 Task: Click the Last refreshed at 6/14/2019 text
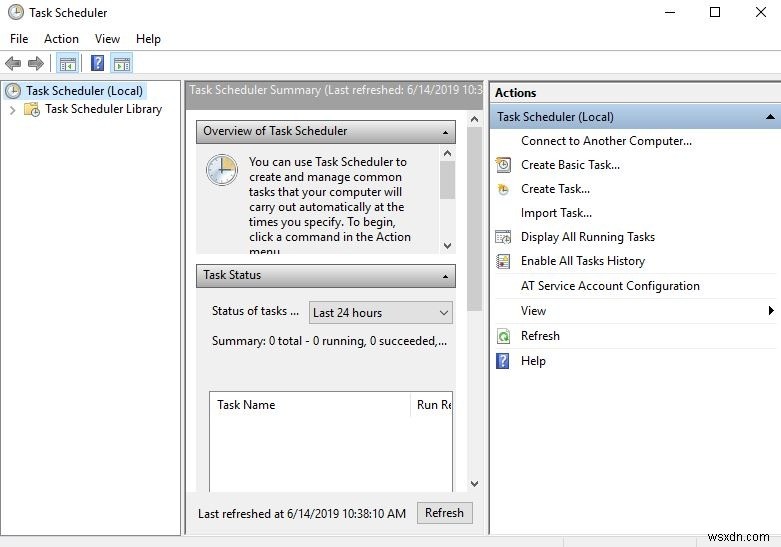tap(302, 514)
